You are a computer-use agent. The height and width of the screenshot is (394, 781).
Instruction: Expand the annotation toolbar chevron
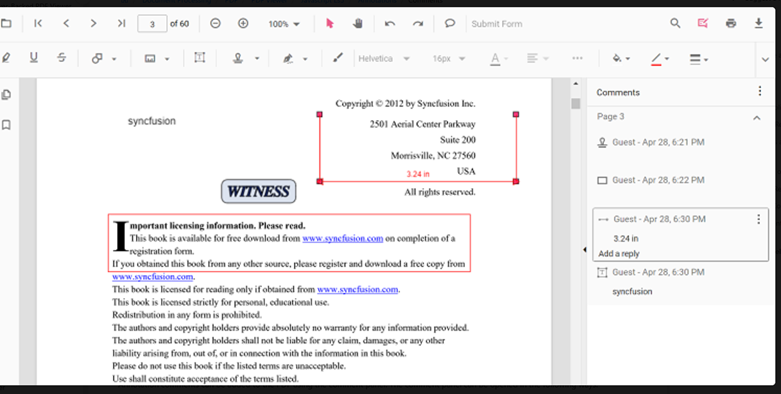(x=766, y=59)
